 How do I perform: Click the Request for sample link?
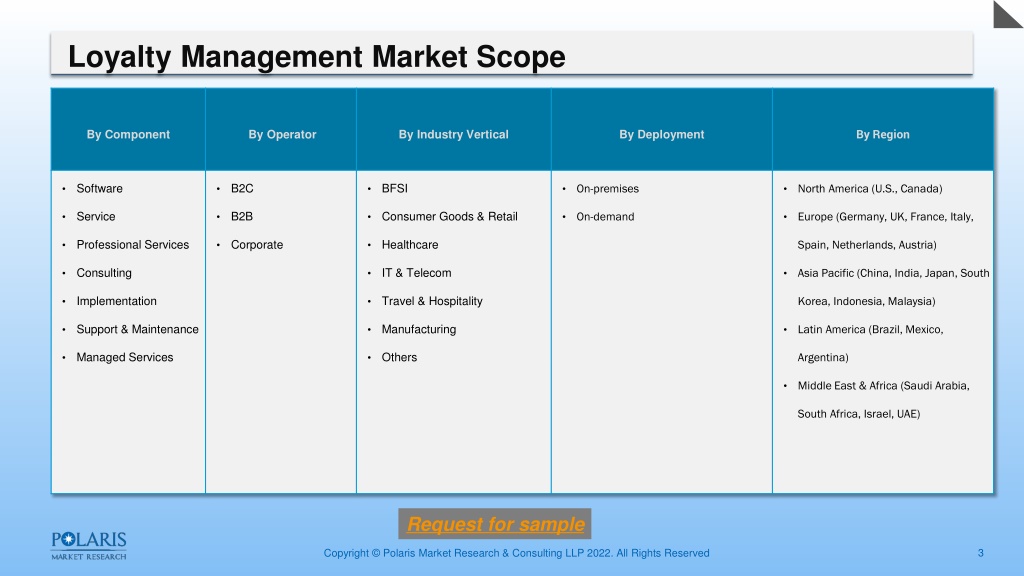click(x=495, y=524)
